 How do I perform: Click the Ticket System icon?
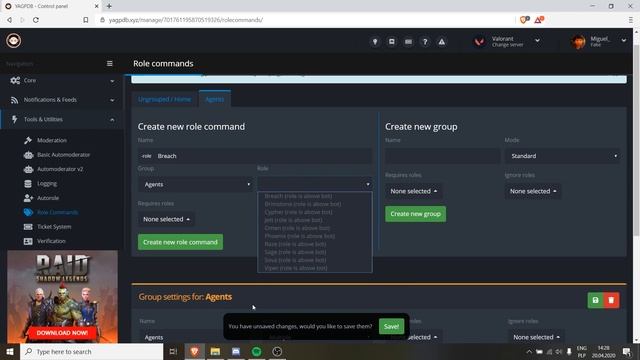coord(28,227)
